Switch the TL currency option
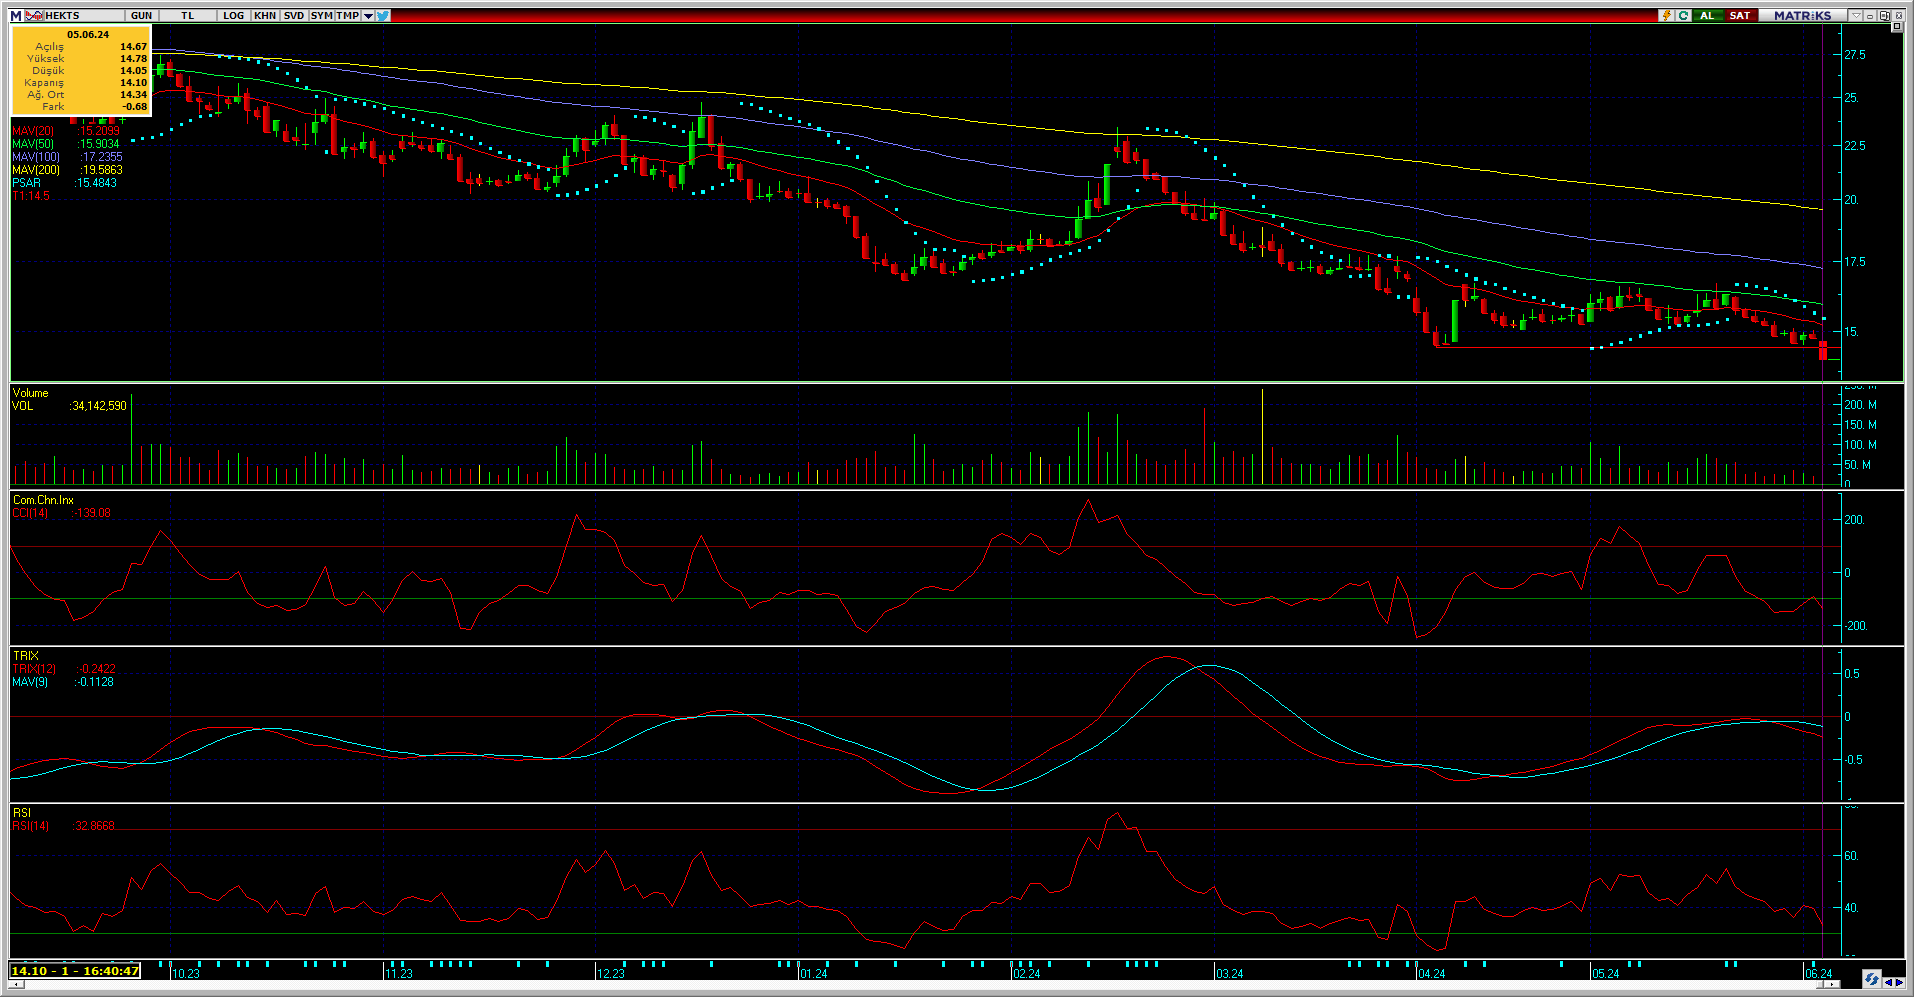 coord(188,16)
